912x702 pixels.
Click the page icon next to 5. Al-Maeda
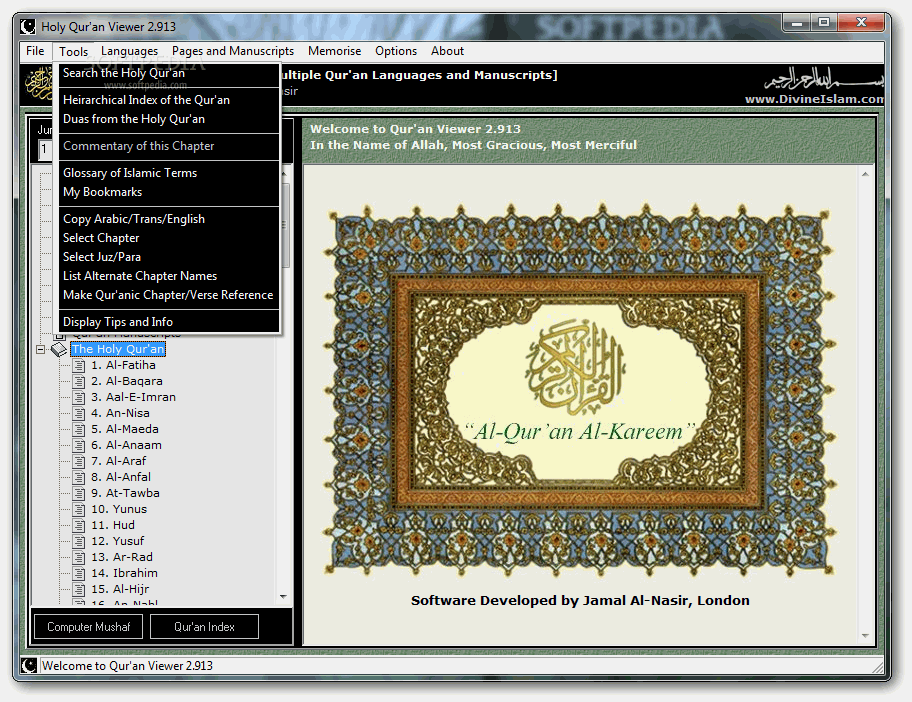pos(79,430)
